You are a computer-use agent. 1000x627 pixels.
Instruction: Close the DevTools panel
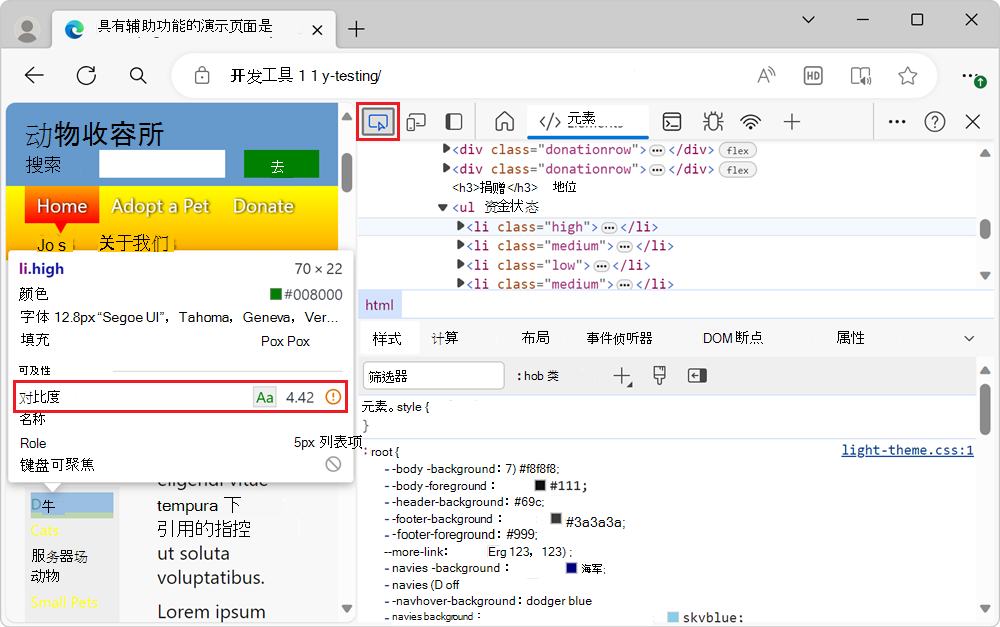point(973,121)
